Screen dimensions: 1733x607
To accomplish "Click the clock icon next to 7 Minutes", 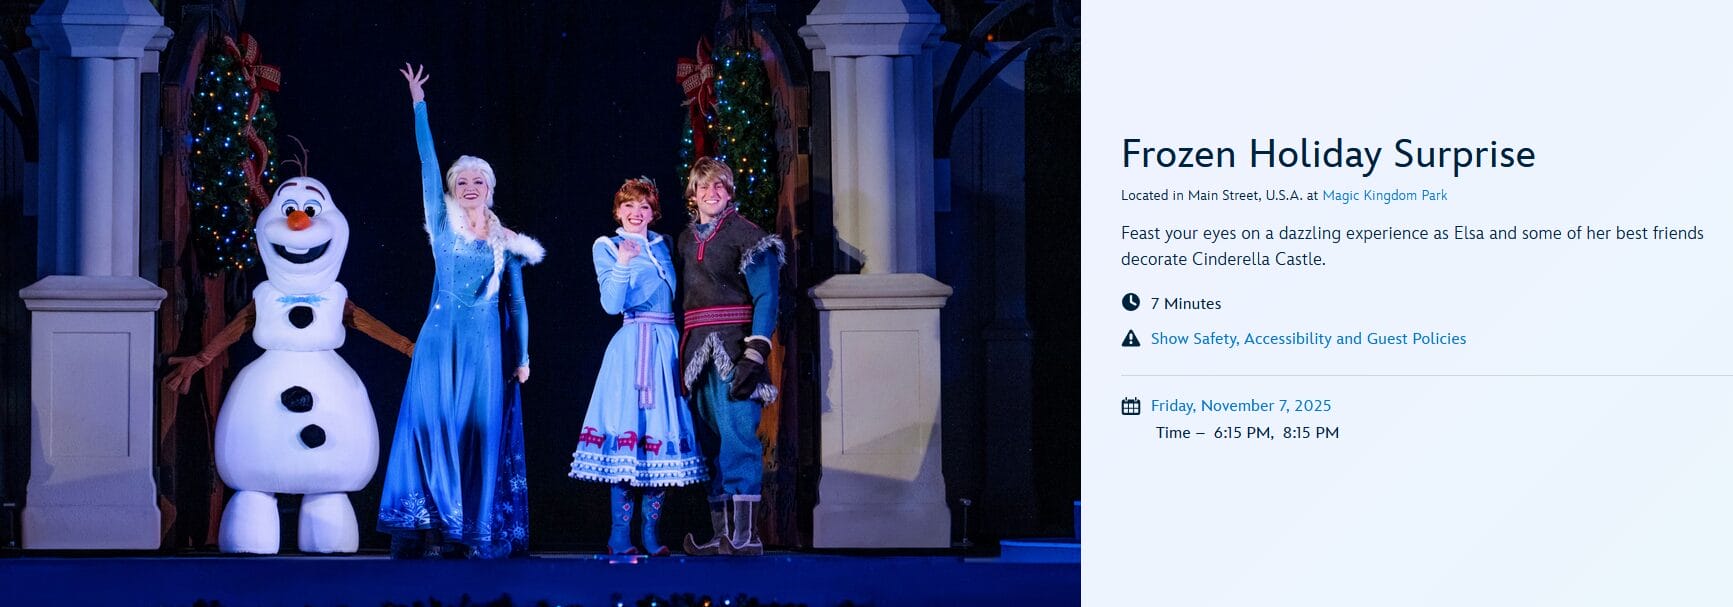I will pyautogui.click(x=1131, y=302).
